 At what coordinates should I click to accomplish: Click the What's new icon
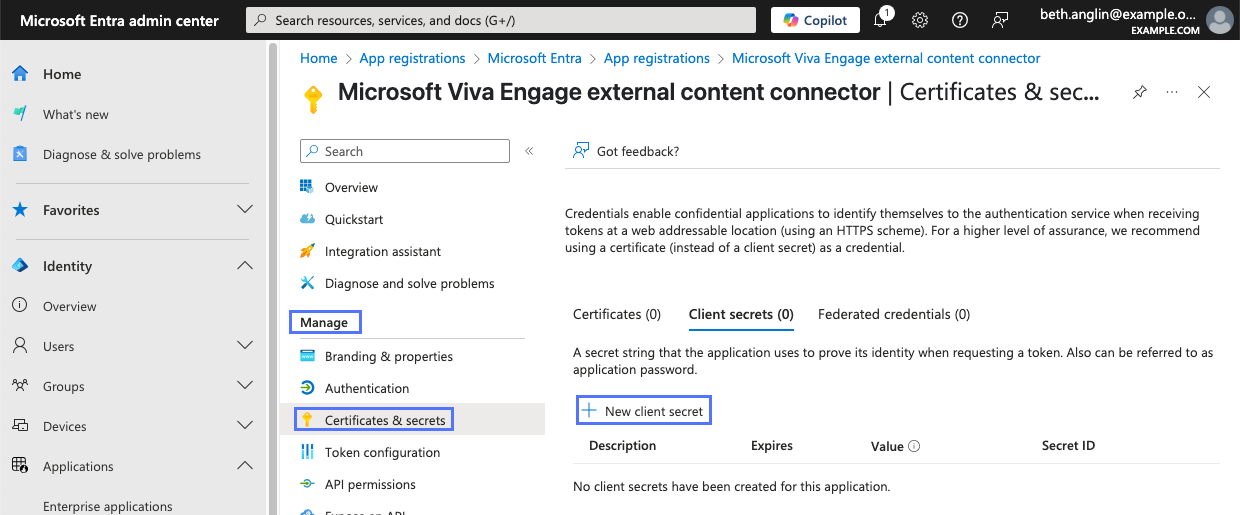click(20, 114)
